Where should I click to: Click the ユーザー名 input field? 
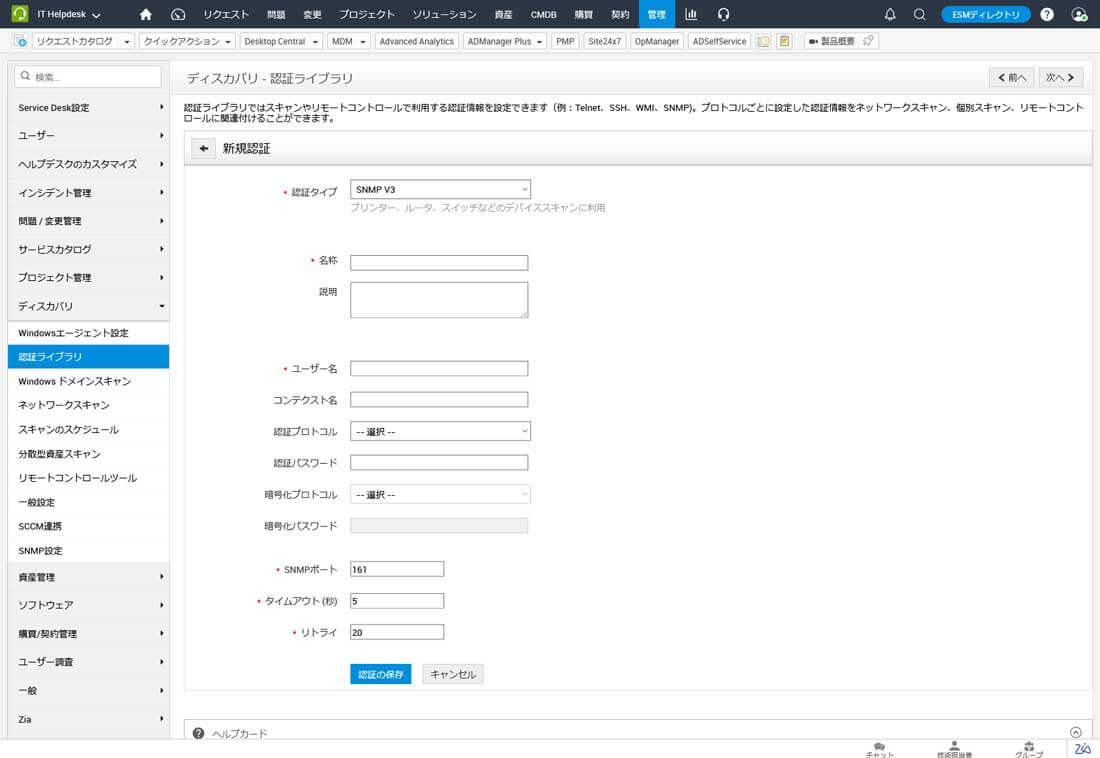click(439, 368)
